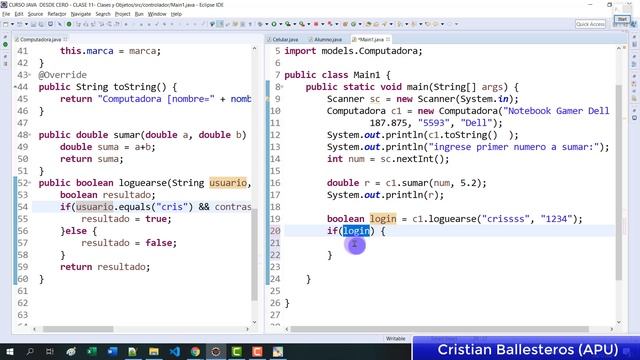Viewport: 640px width, 360px height.
Task: Open the Window menu
Action: click(x=157, y=14)
